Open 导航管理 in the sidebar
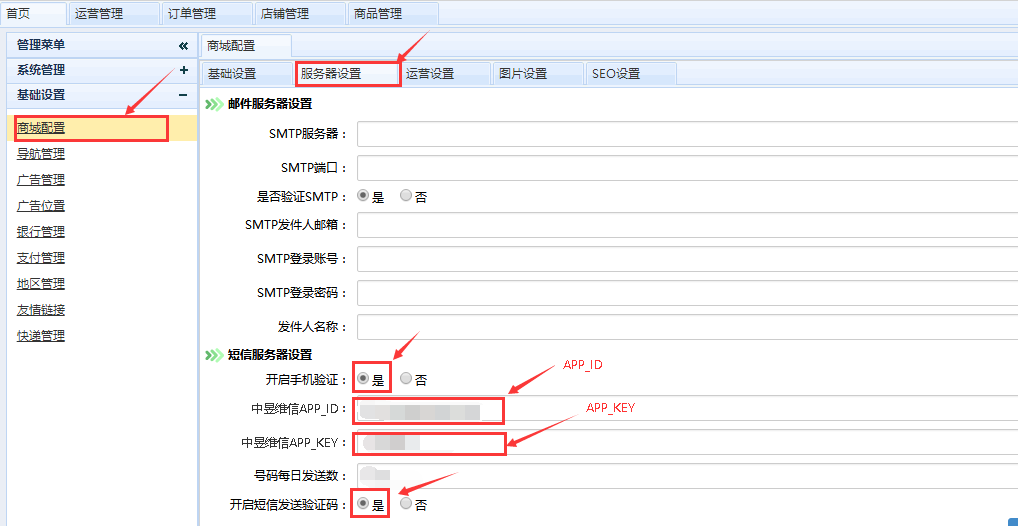The width and height of the screenshot is (1018, 526). tap(41, 154)
